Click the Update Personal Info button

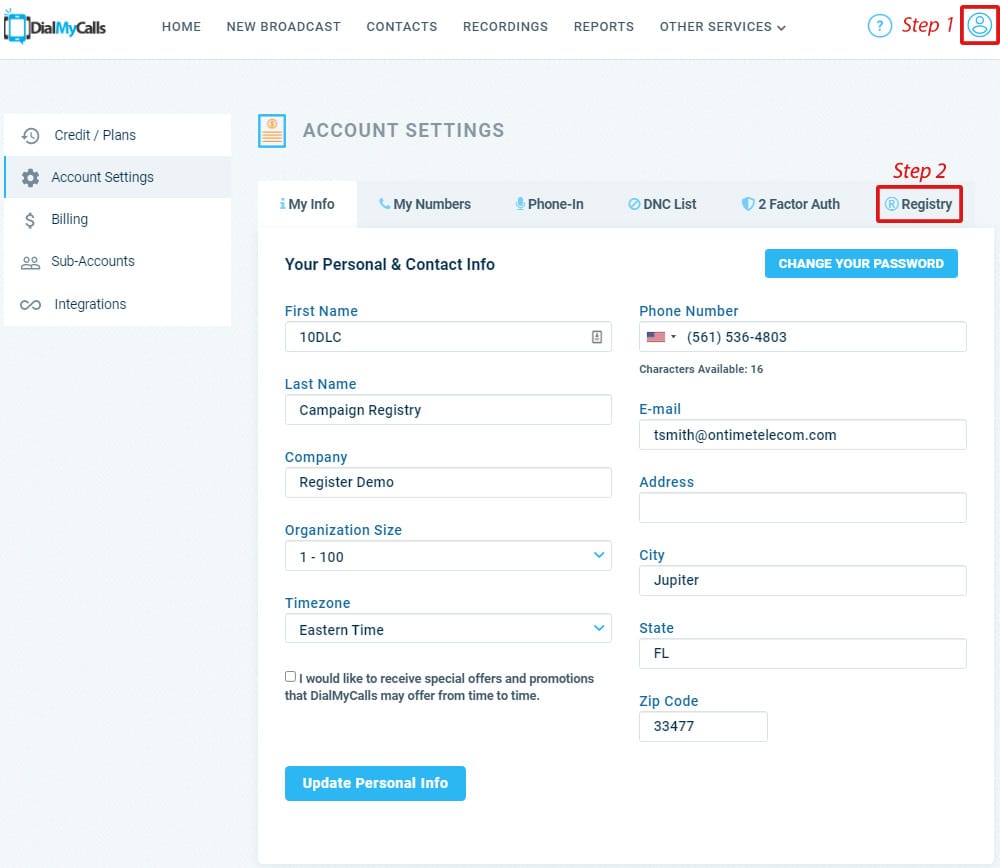[x=375, y=783]
